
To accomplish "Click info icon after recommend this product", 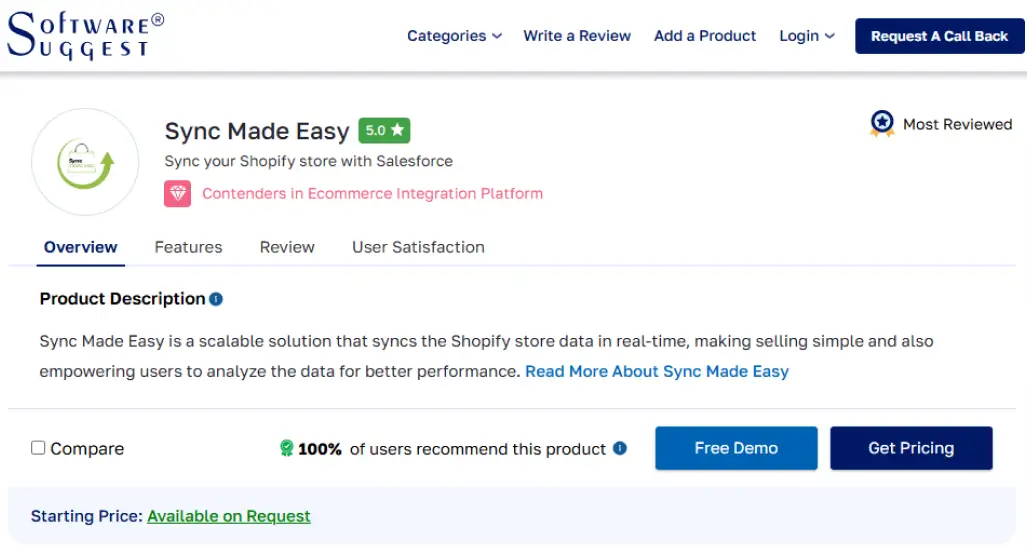I will coord(620,449).
